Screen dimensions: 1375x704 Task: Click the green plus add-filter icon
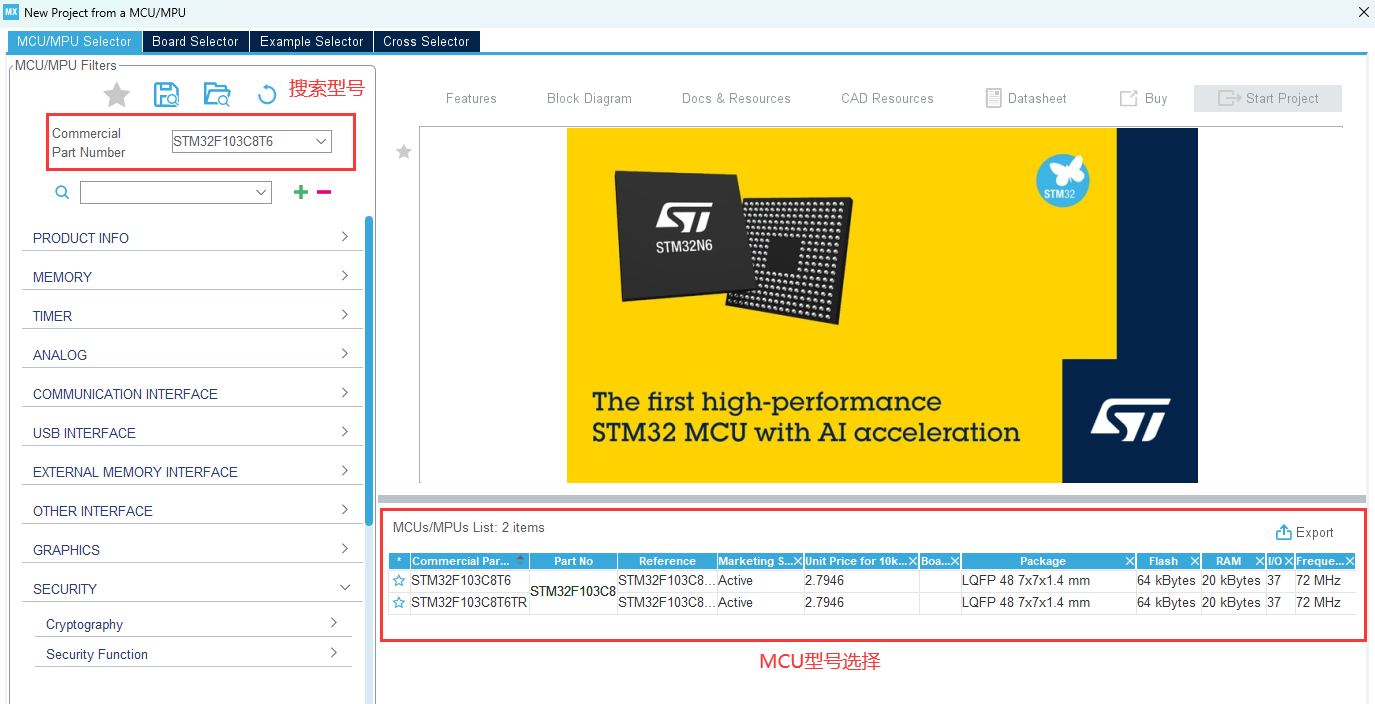click(x=300, y=192)
